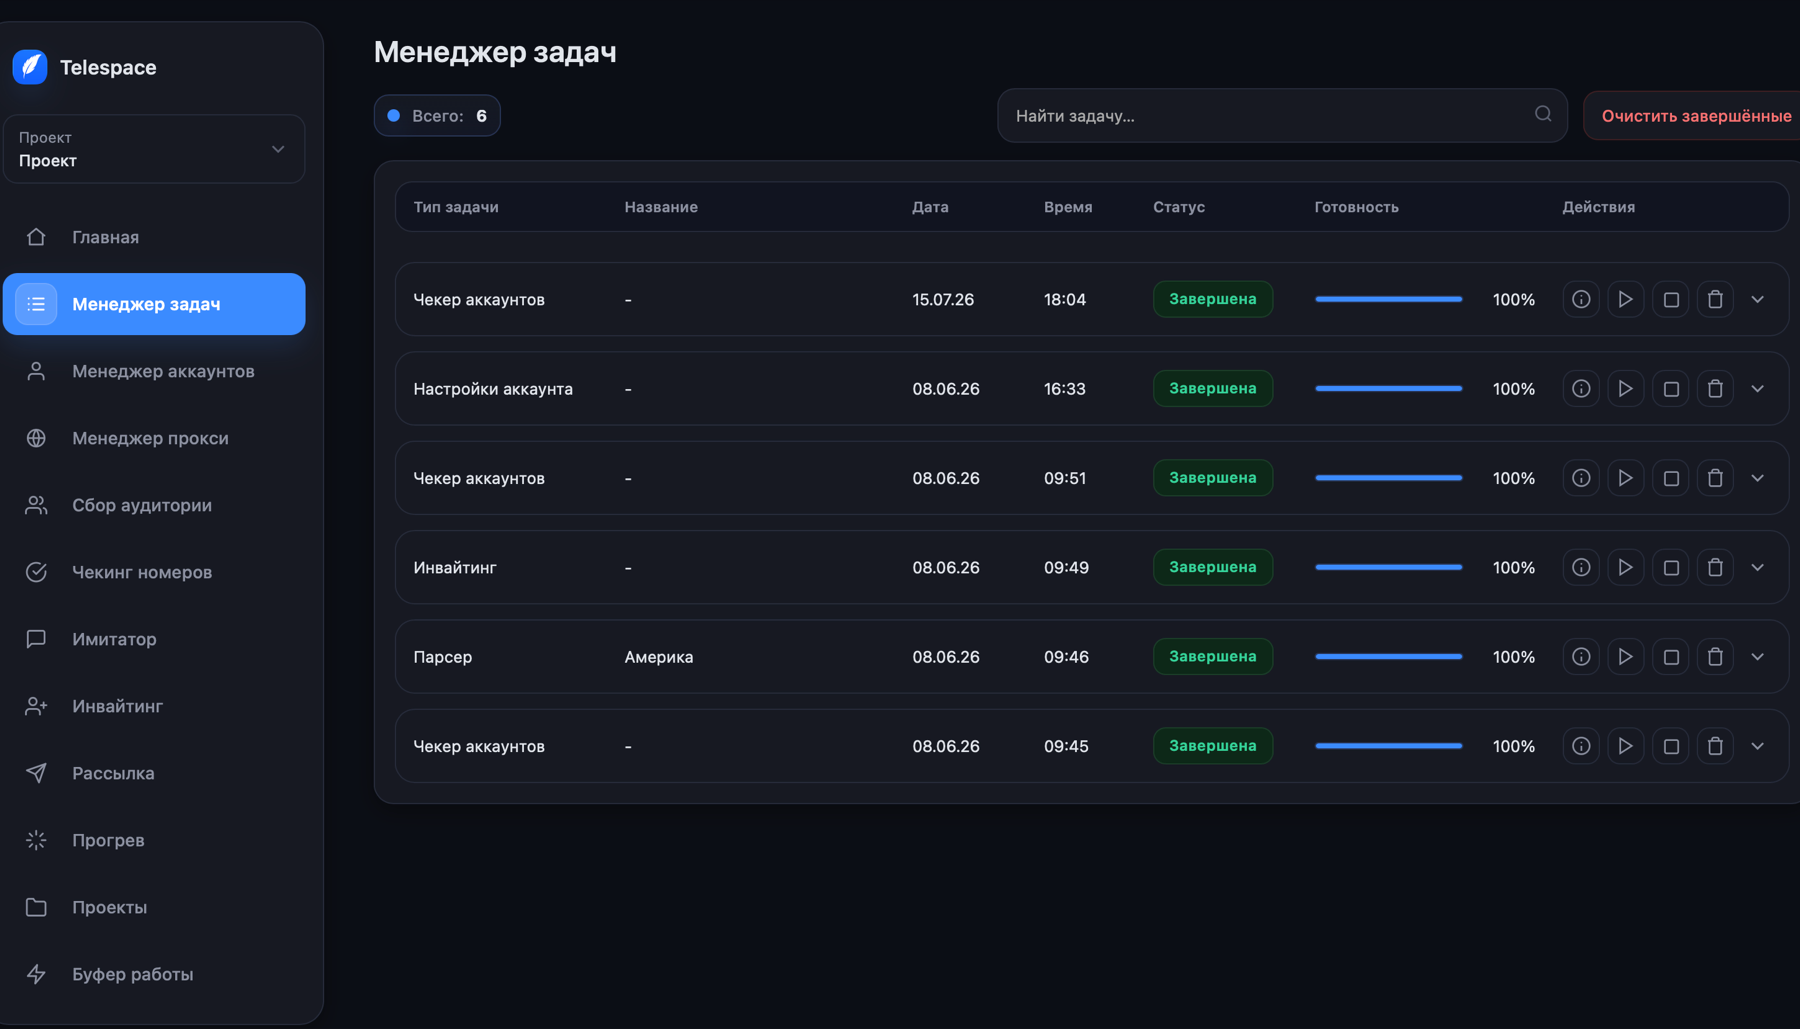Delete the 09:49 Инвайтинг task
The width and height of the screenshot is (1800, 1029).
tap(1716, 567)
